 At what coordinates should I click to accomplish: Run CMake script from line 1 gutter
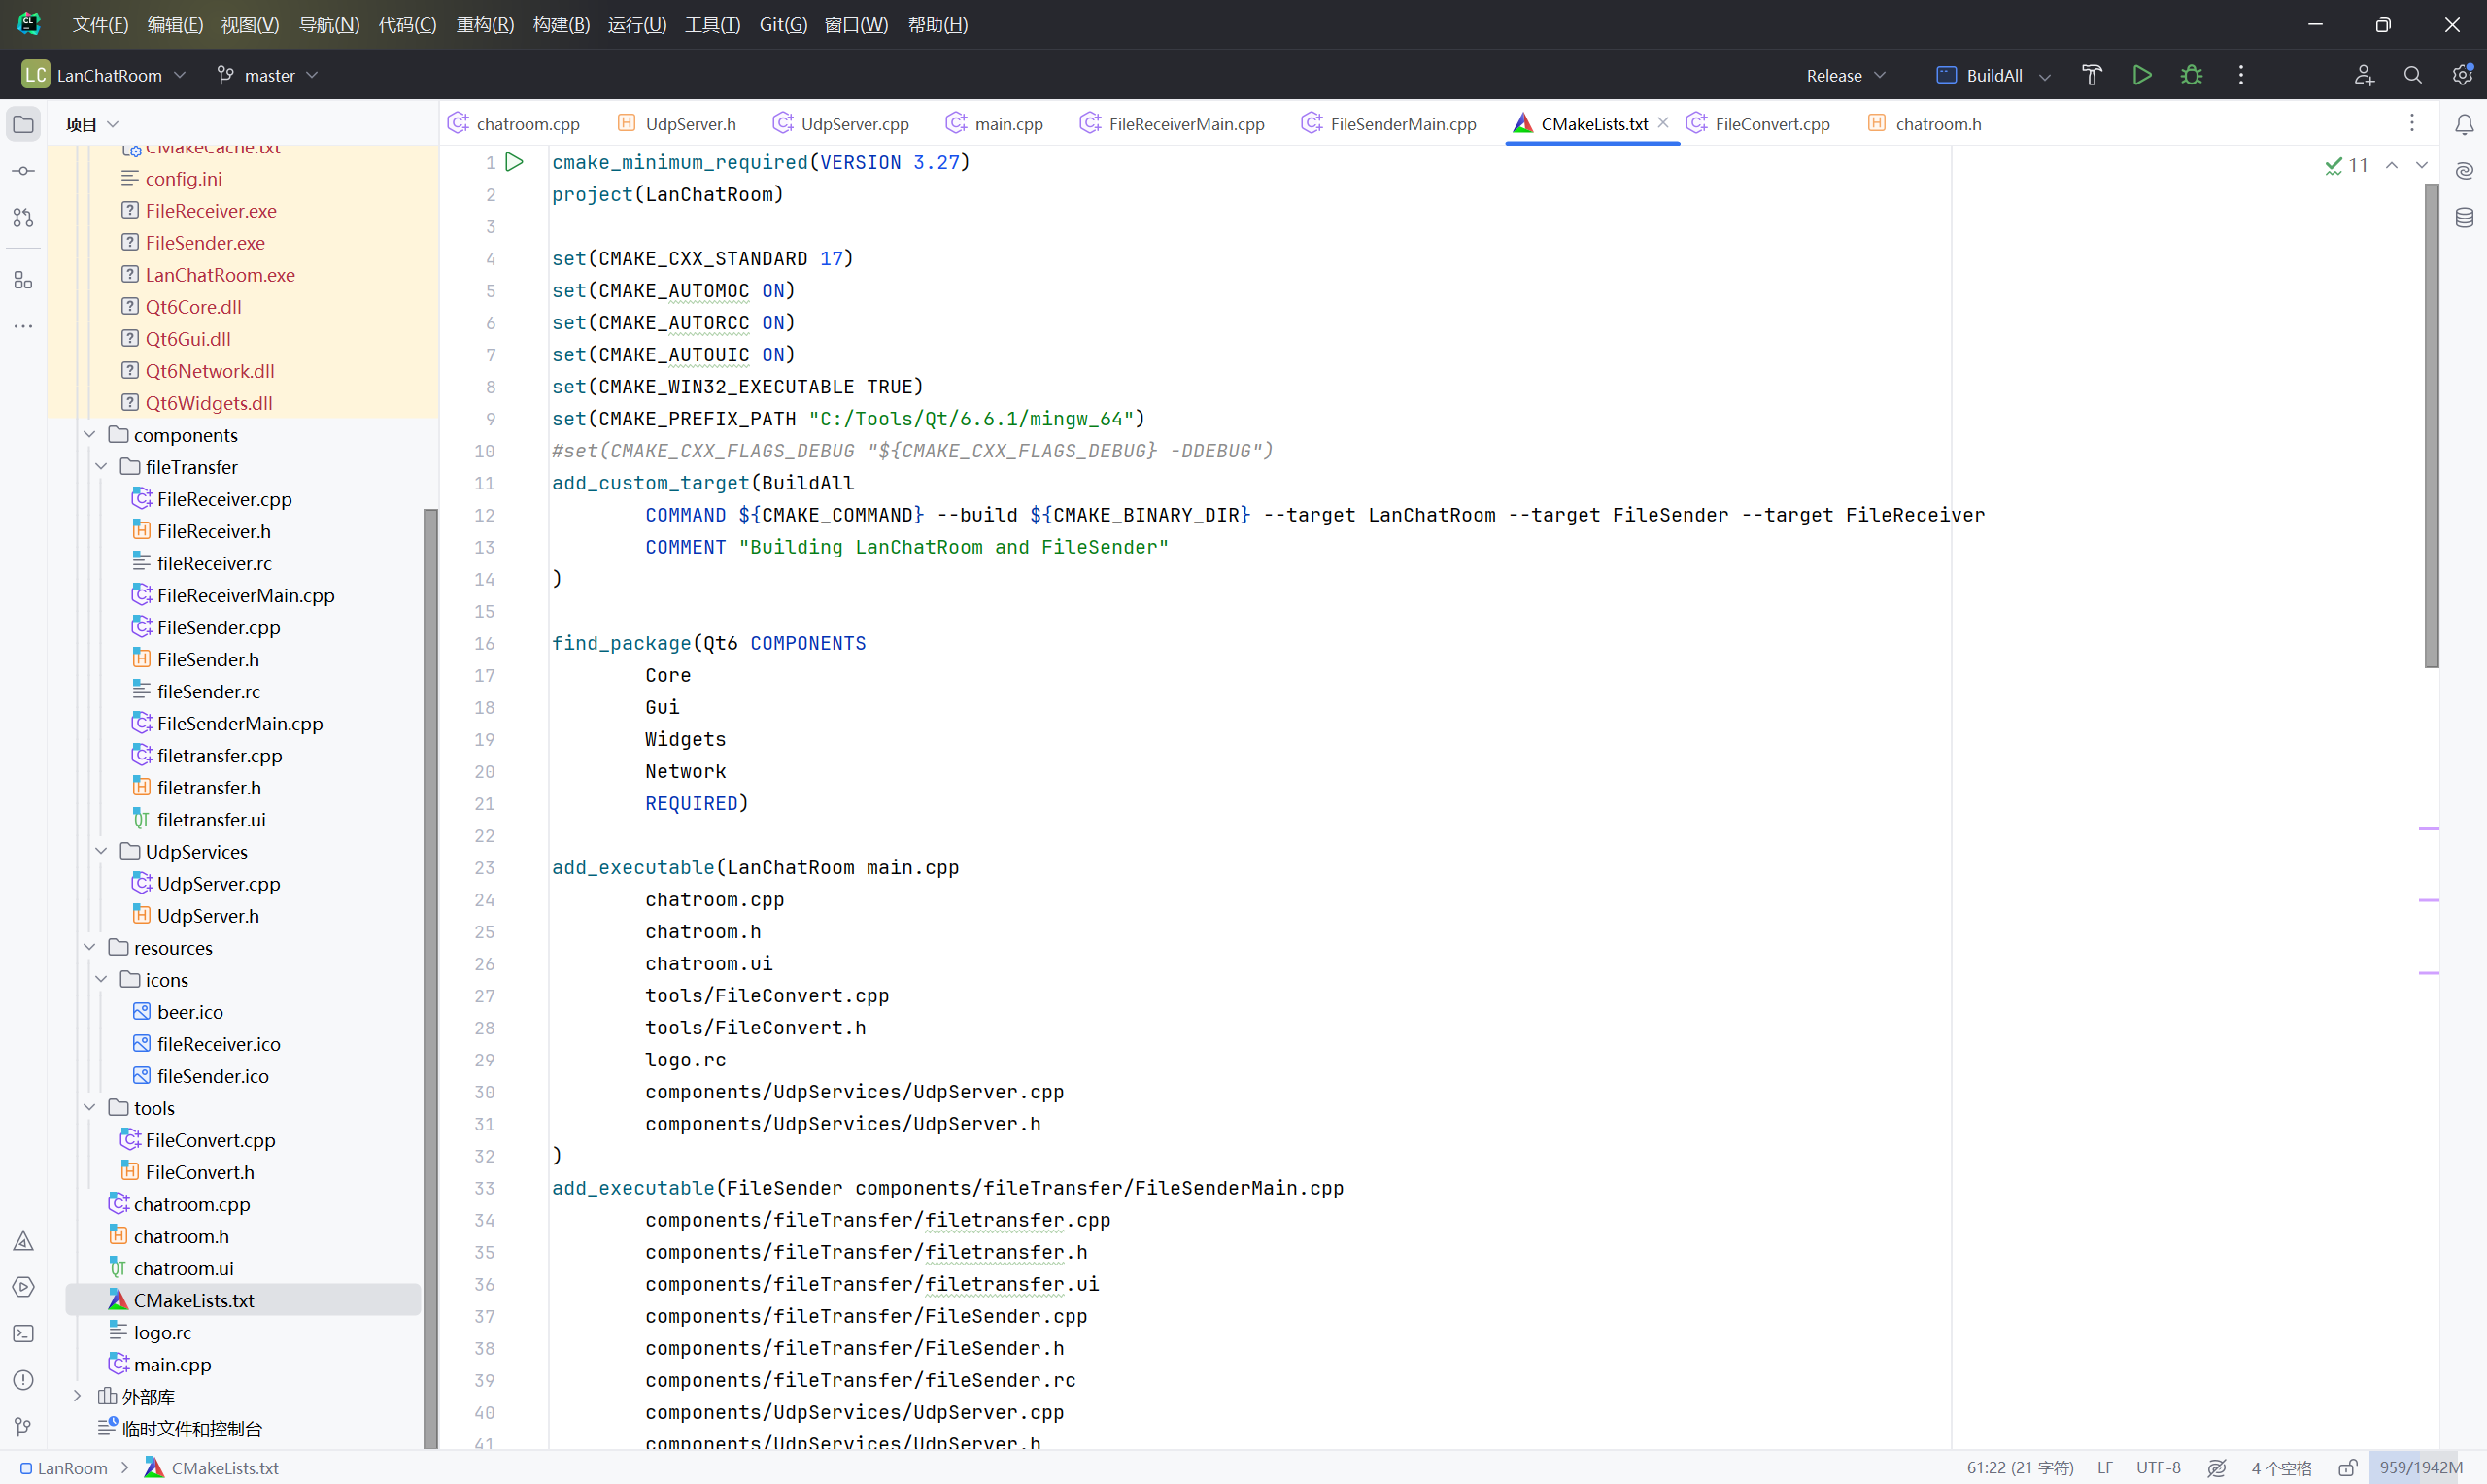pos(514,162)
